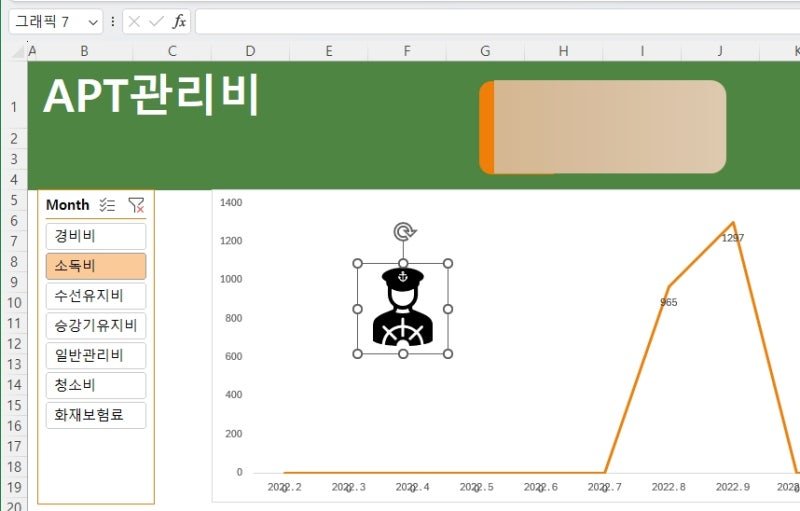
Task: Filter by 일반관리비 in slicer
Action: click(96, 355)
